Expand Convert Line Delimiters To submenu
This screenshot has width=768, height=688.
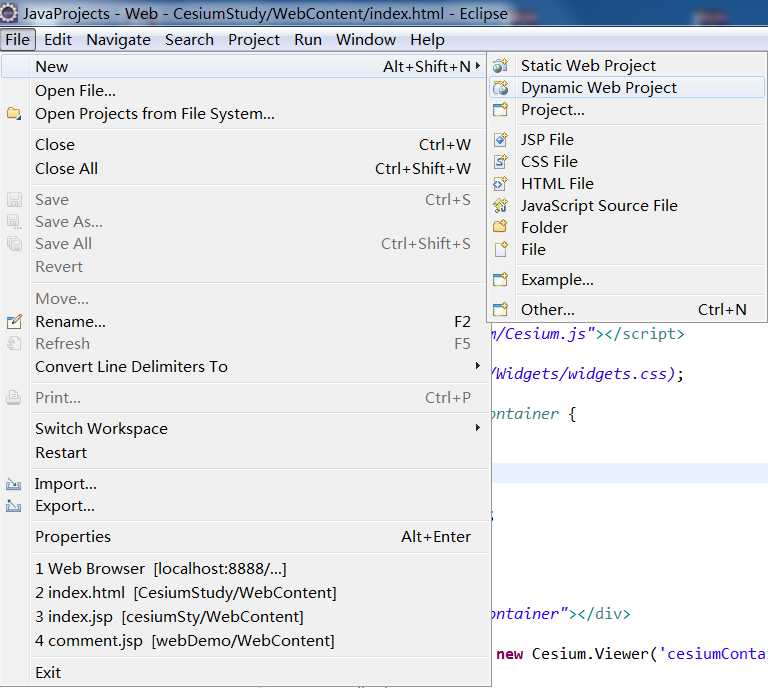(x=478, y=366)
